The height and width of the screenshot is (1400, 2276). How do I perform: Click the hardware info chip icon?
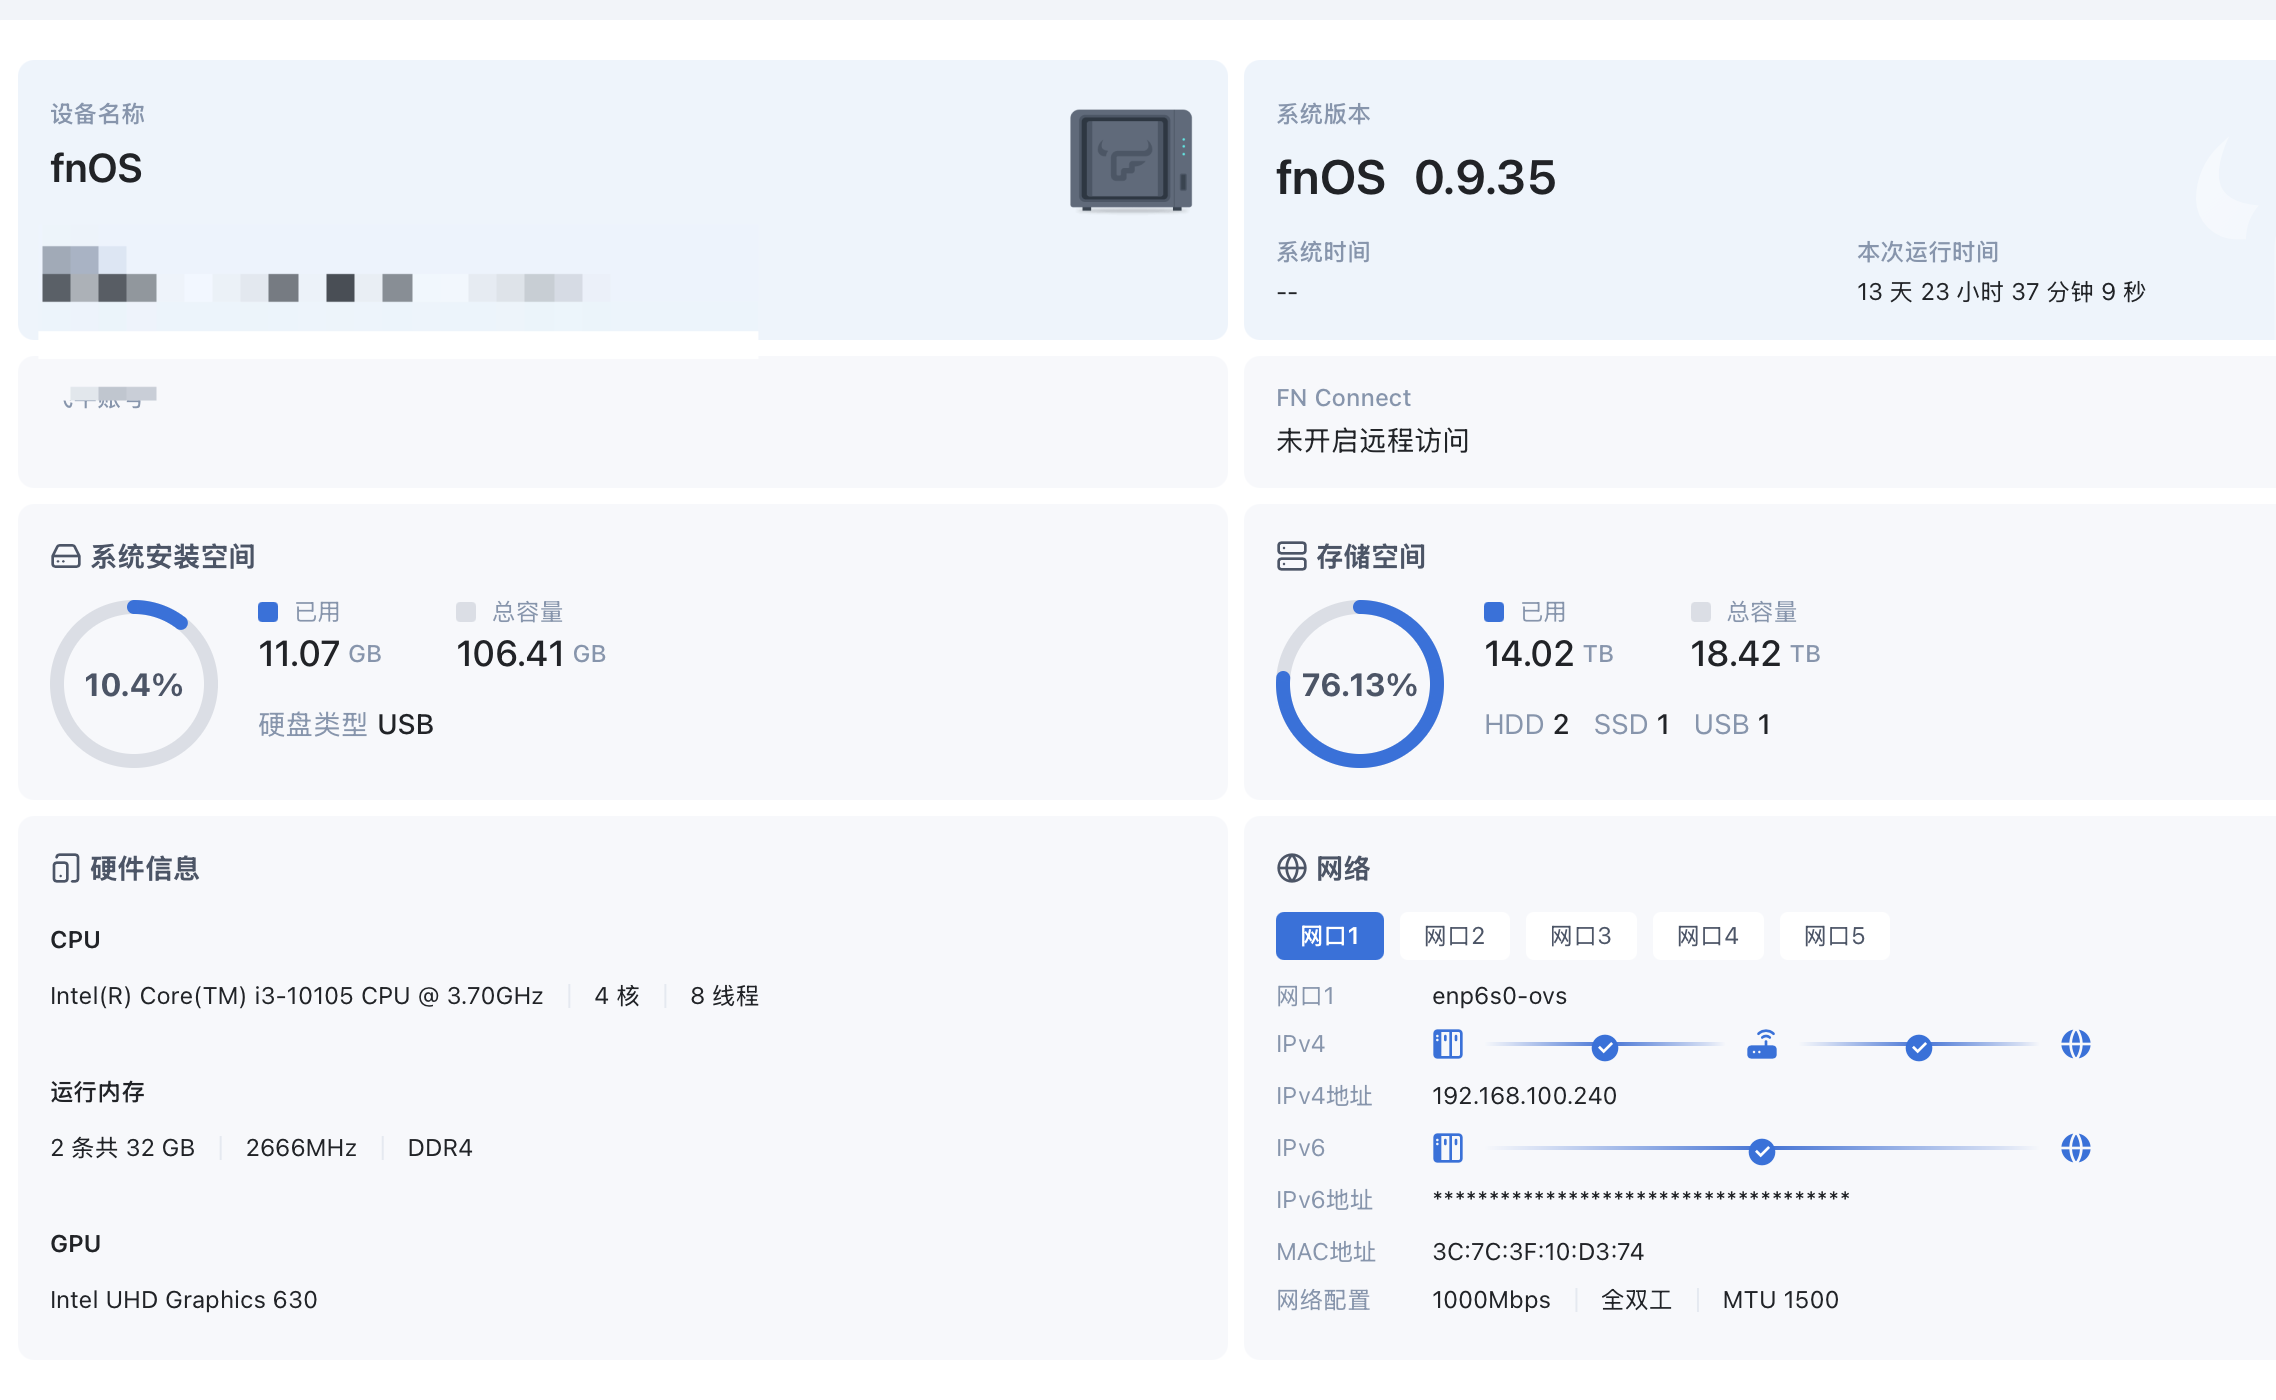66,868
